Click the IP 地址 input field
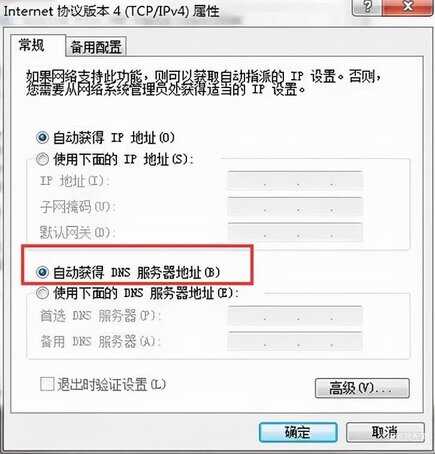Image resolution: width=435 pixels, height=454 pixels. 295,181
